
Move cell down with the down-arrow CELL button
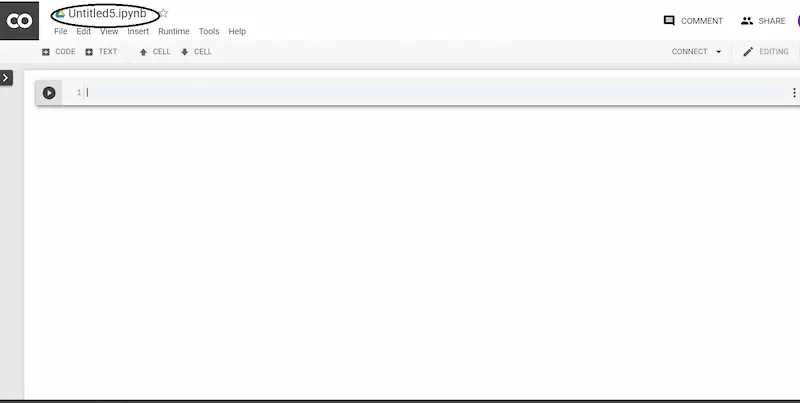196,52
